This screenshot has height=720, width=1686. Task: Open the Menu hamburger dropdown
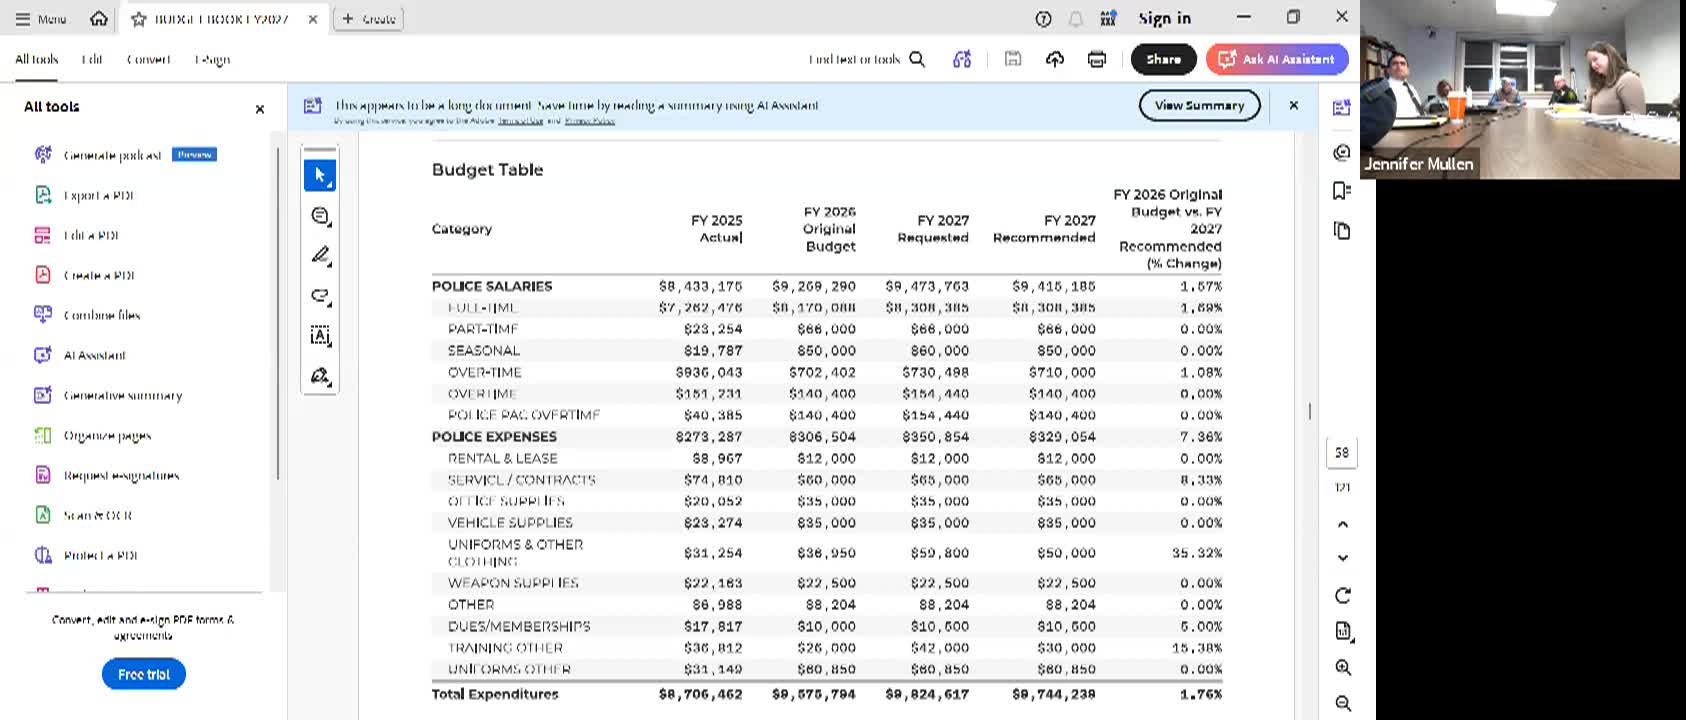(x=41, y=19)
